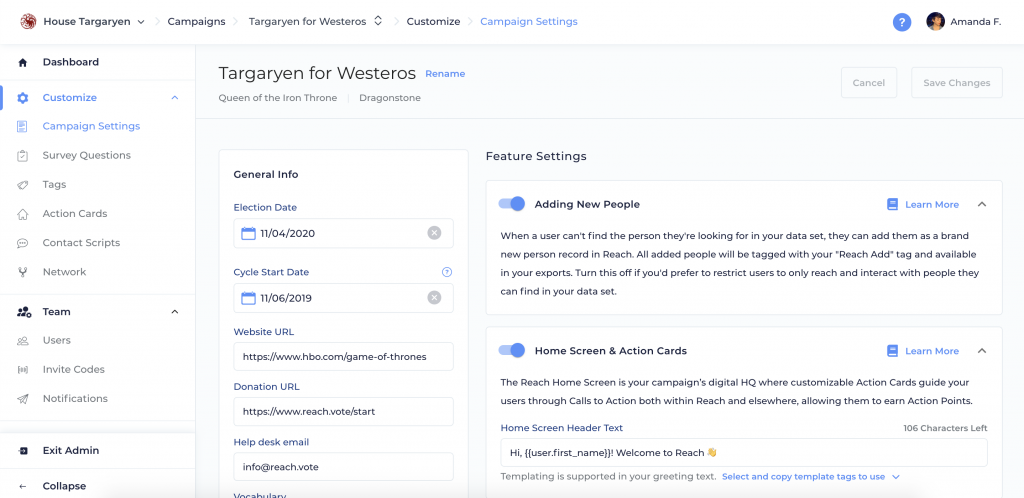Viewport: 1024px width, 498px height.
Task: Click the Rename link
Action: [445, 74]
